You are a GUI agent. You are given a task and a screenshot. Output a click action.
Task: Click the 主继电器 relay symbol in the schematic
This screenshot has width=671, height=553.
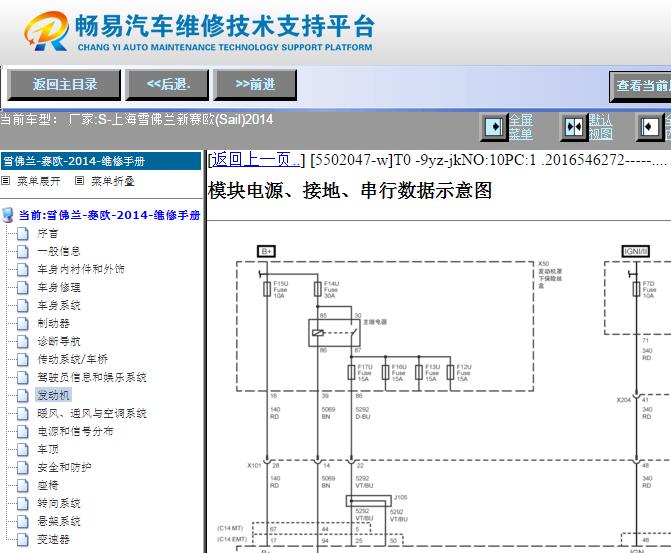coord(334,333)
